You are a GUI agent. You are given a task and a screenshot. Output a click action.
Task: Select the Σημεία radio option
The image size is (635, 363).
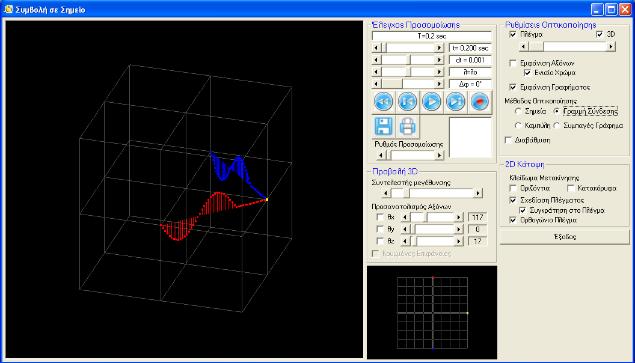(x=518, y=111)
